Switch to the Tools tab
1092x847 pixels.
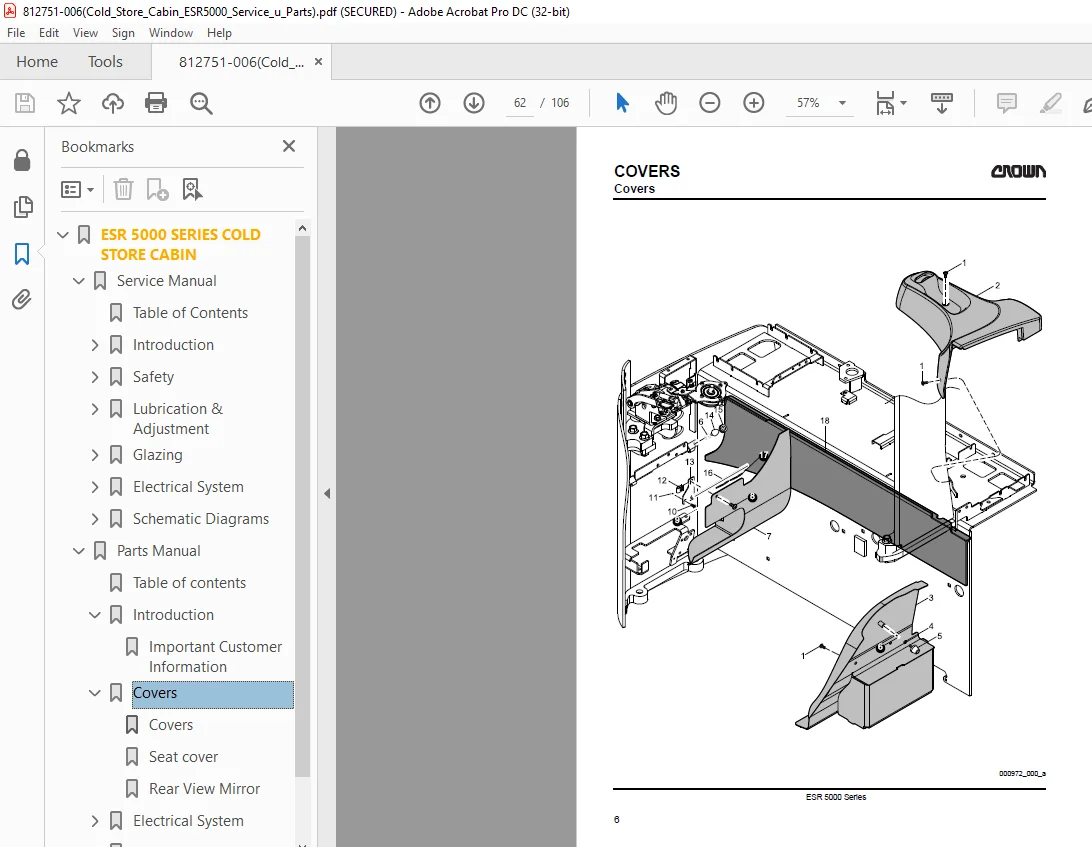pyautogui.click(x=105, y=61)
